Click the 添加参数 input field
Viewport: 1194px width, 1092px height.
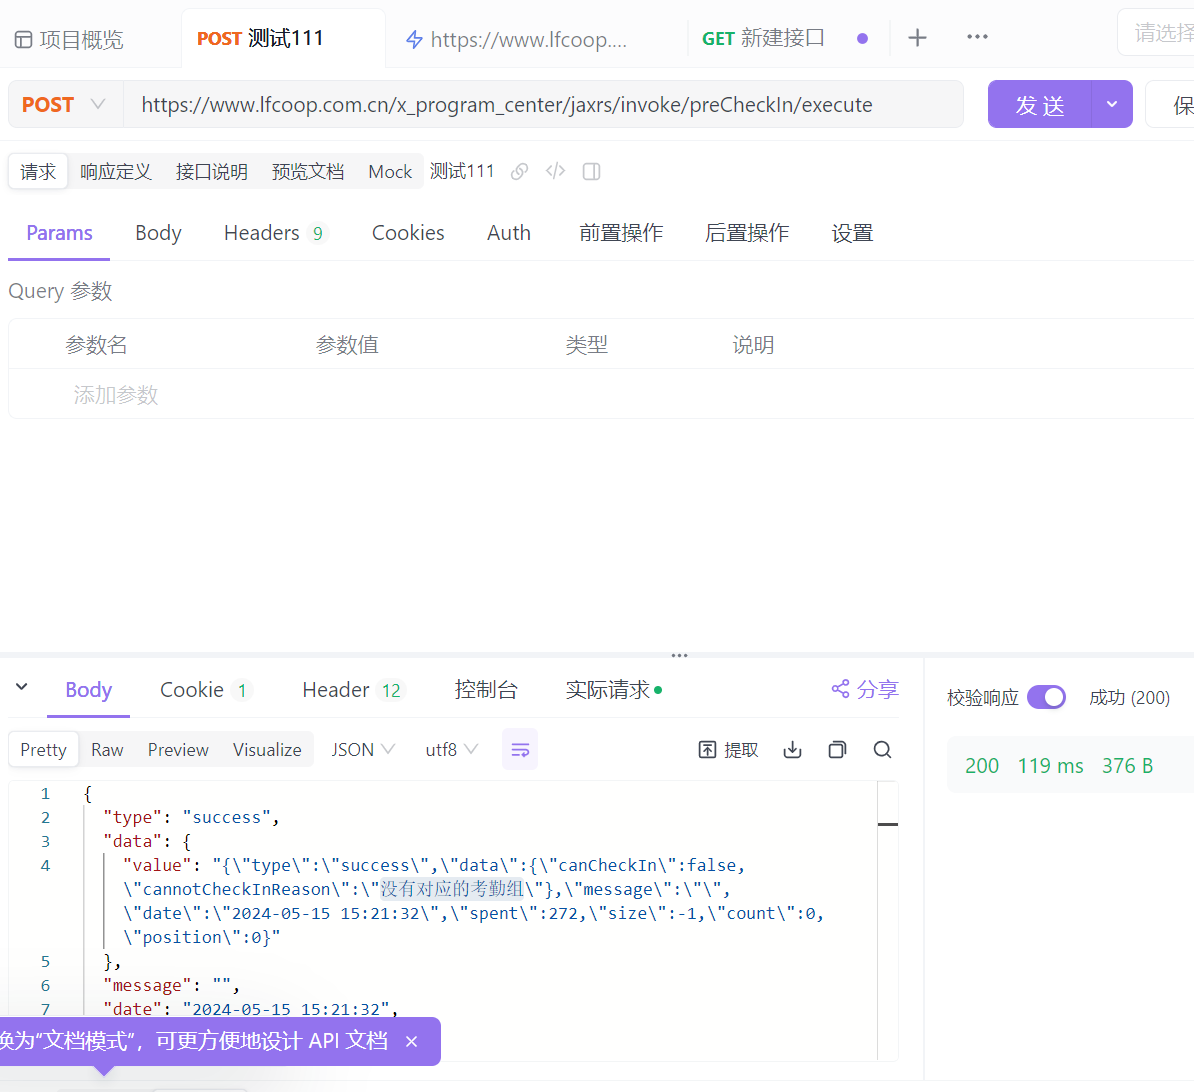tap(116, 395)
